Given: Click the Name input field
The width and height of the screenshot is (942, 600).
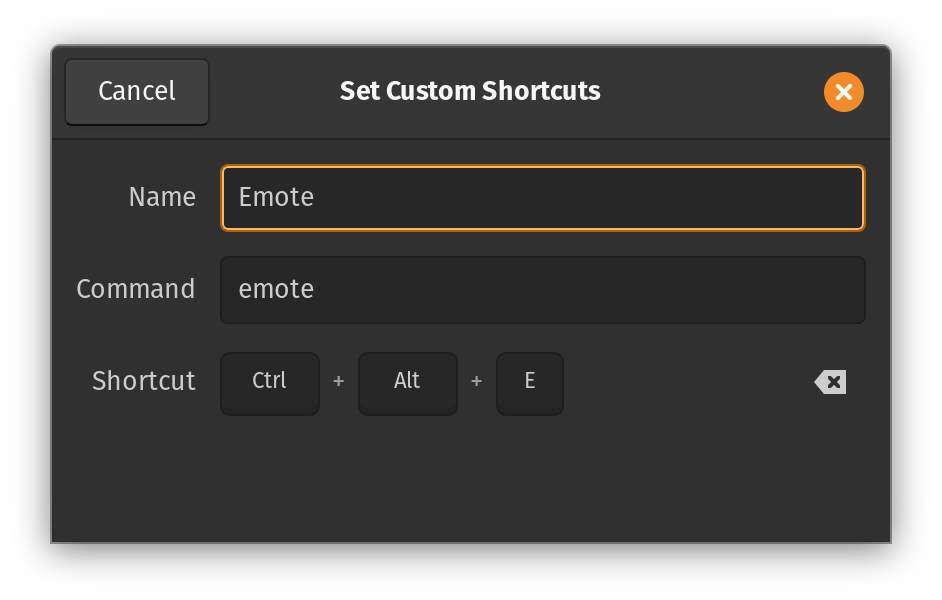Looking at the screenshot, I should point(542,197).
